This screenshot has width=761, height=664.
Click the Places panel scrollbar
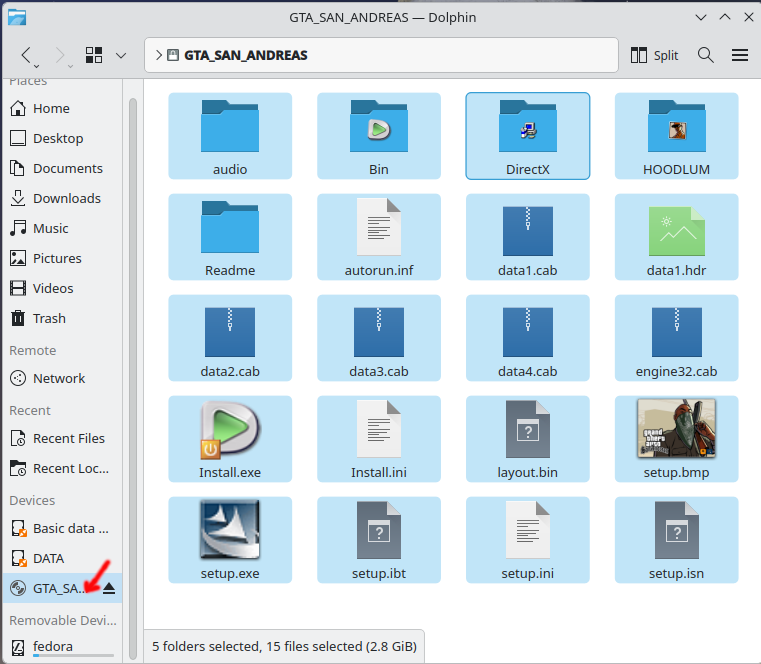(132, 379)
